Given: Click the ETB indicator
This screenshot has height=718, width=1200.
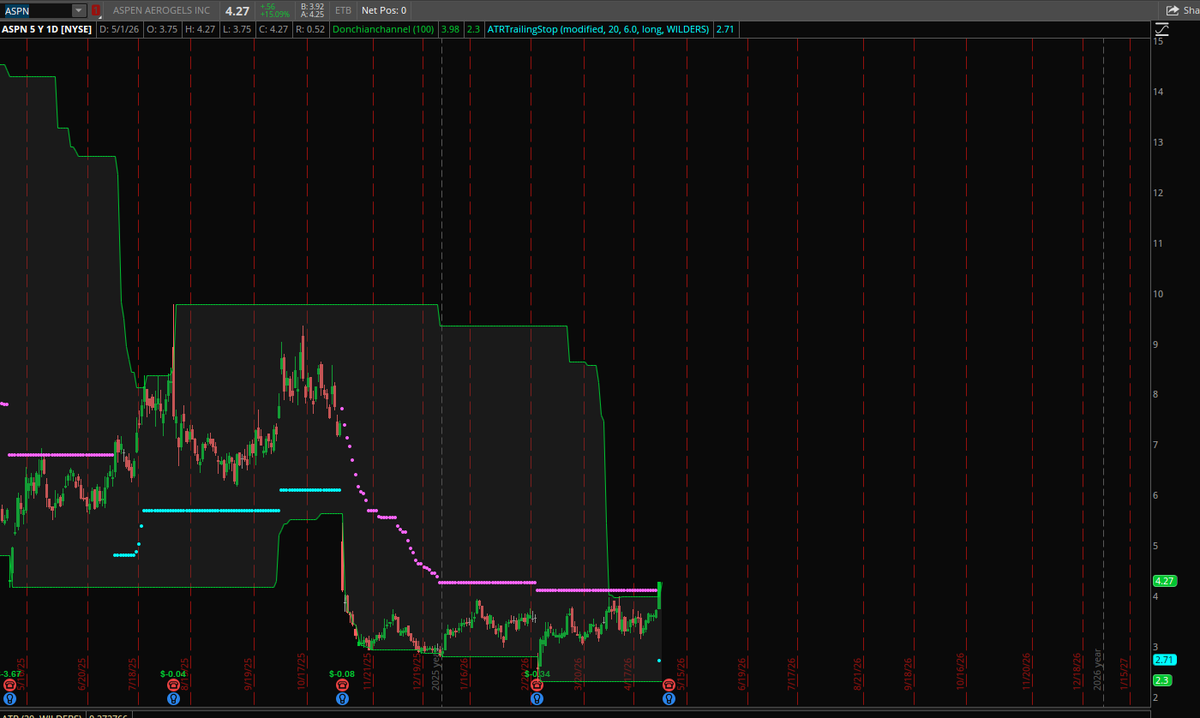Looking at the screenshot, I should coord(344,10).
